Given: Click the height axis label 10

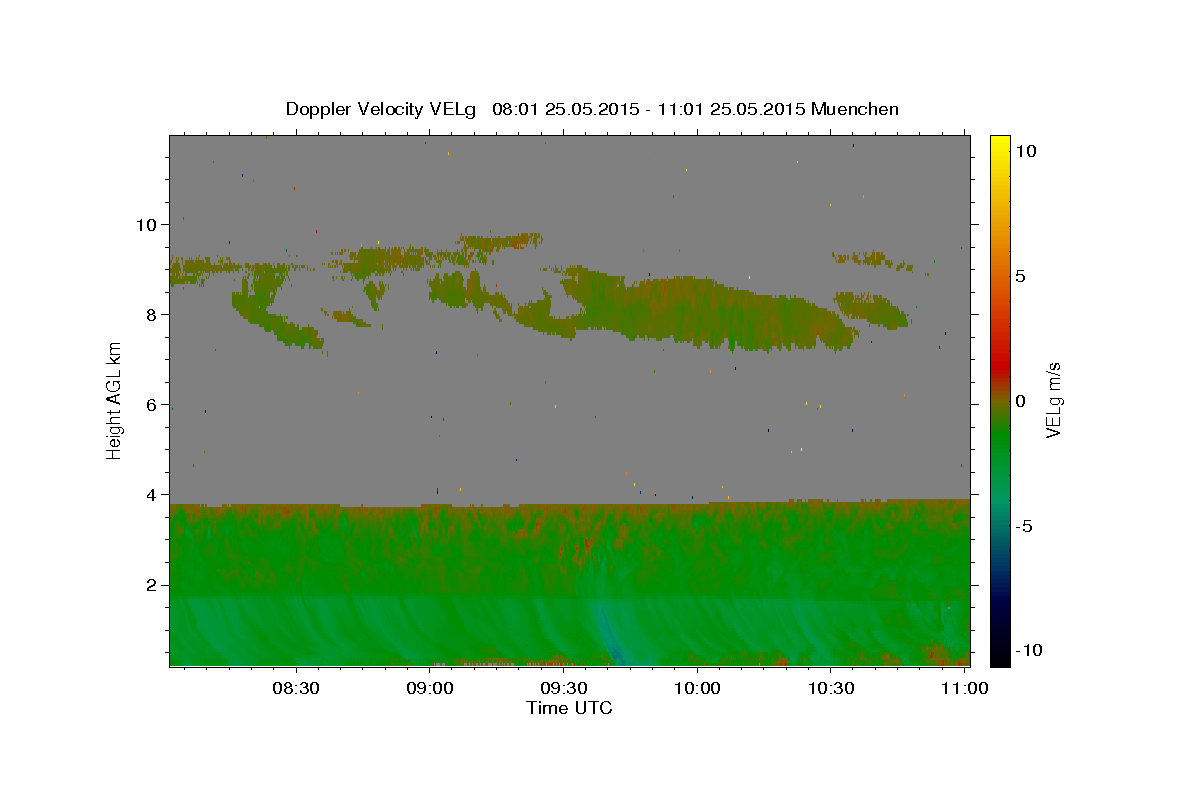Looking at the screenshot, I should pyautogui.click(x=146, y=224).
